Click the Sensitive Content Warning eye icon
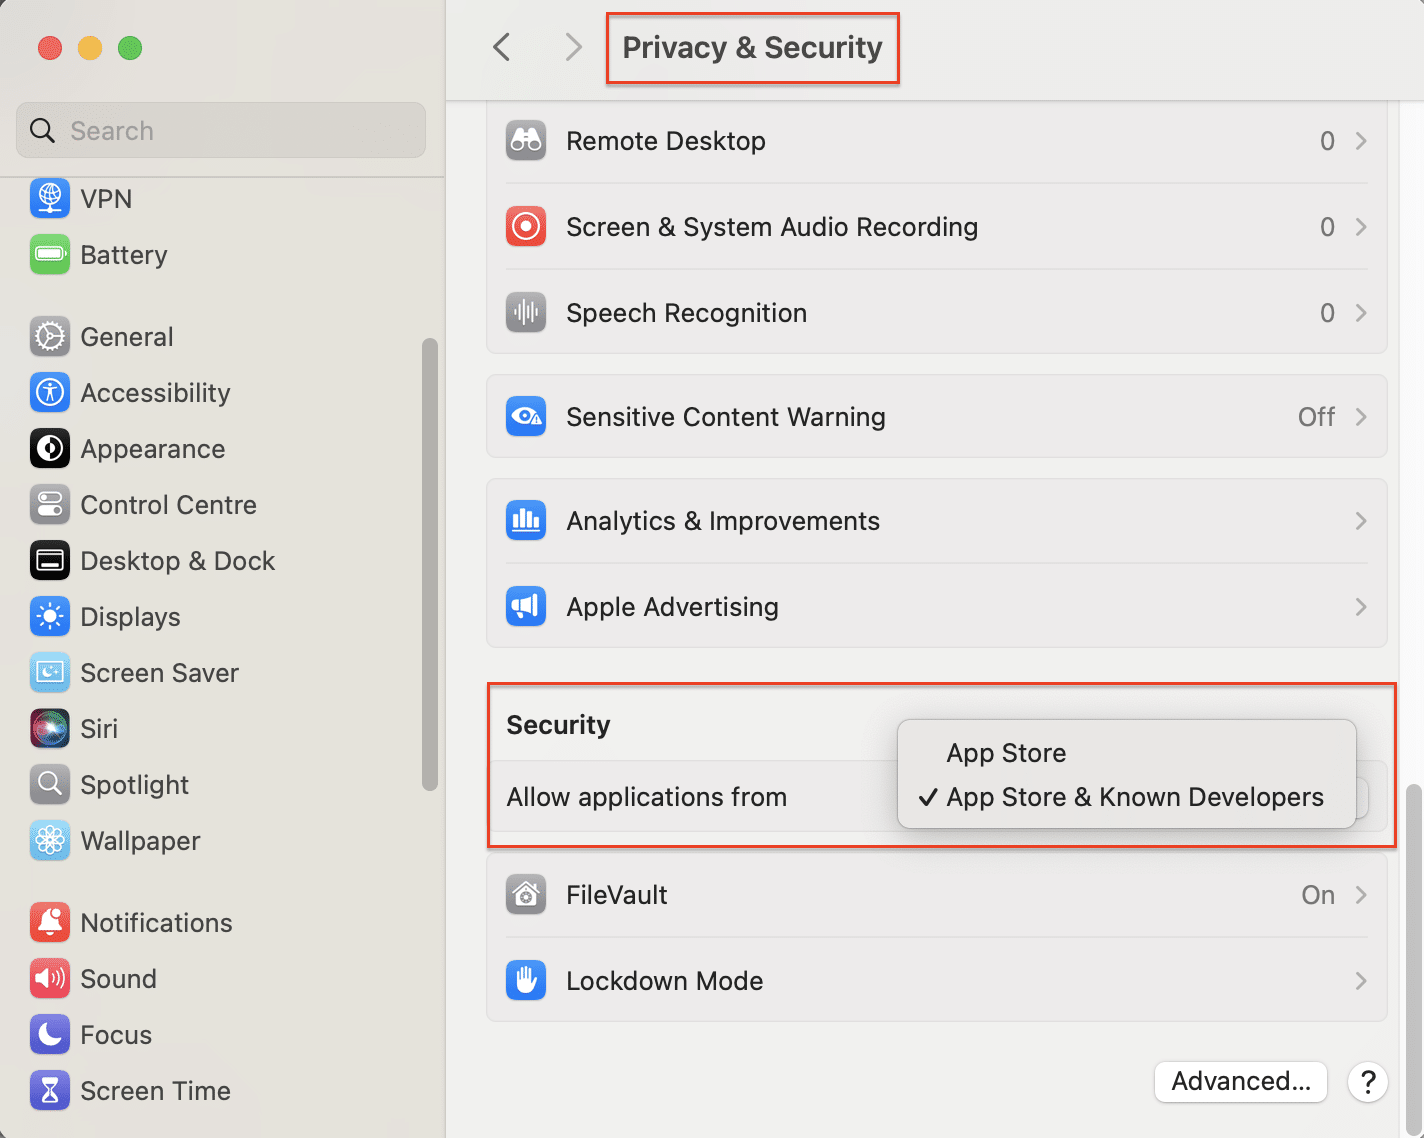Viewport: 1424px width, 1138px height. click(x=525, y=417)
